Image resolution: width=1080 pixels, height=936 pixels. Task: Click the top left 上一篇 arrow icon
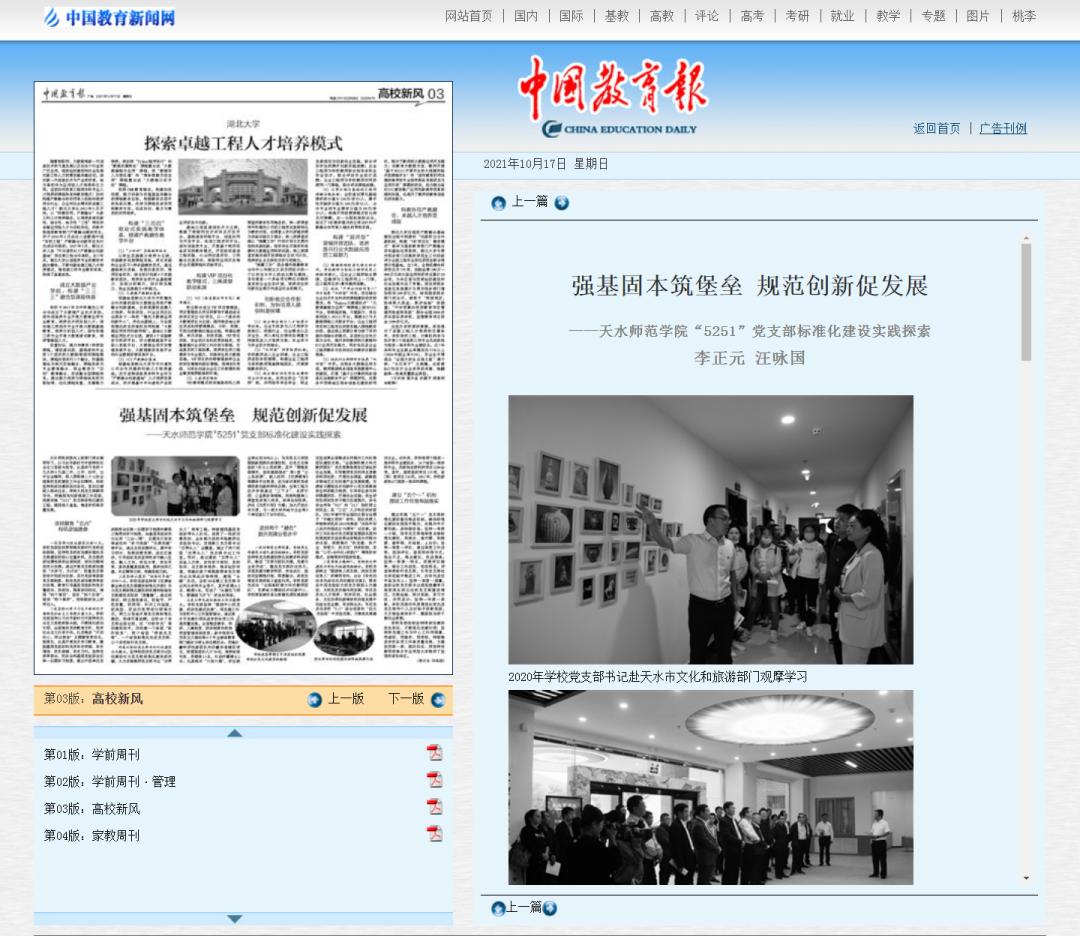(499, 203)
